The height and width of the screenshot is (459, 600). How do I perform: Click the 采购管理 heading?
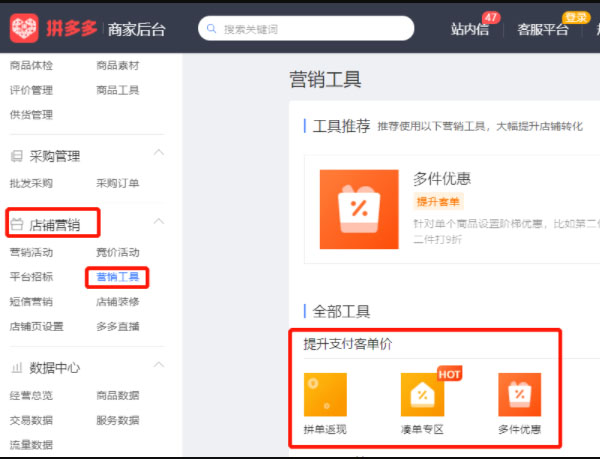[55, 156]
